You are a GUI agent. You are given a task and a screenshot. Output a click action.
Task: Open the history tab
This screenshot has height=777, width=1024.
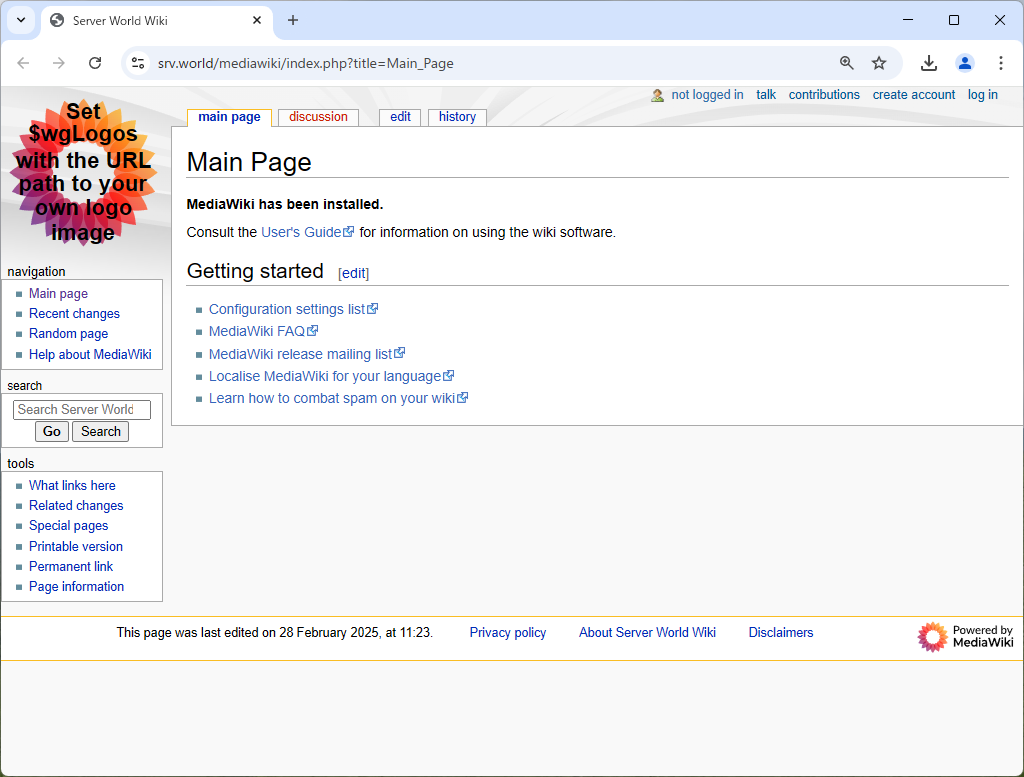(457, 117)
